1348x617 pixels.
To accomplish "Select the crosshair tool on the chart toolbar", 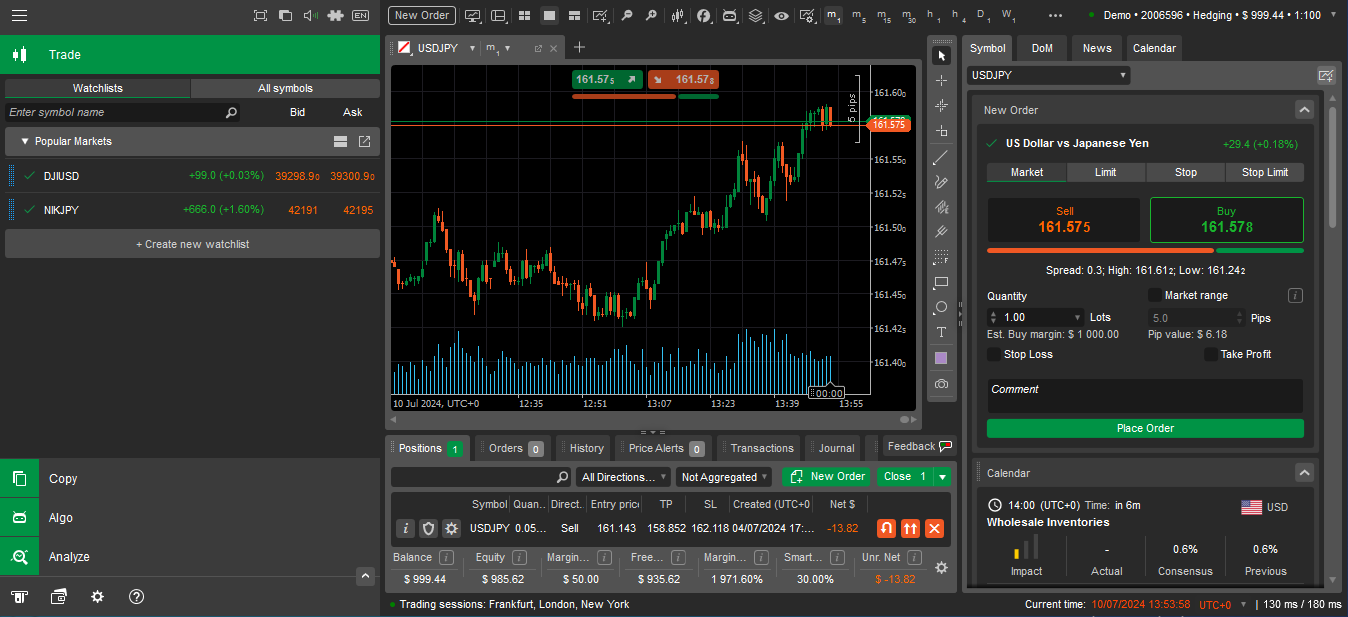I will pos(941,81).
